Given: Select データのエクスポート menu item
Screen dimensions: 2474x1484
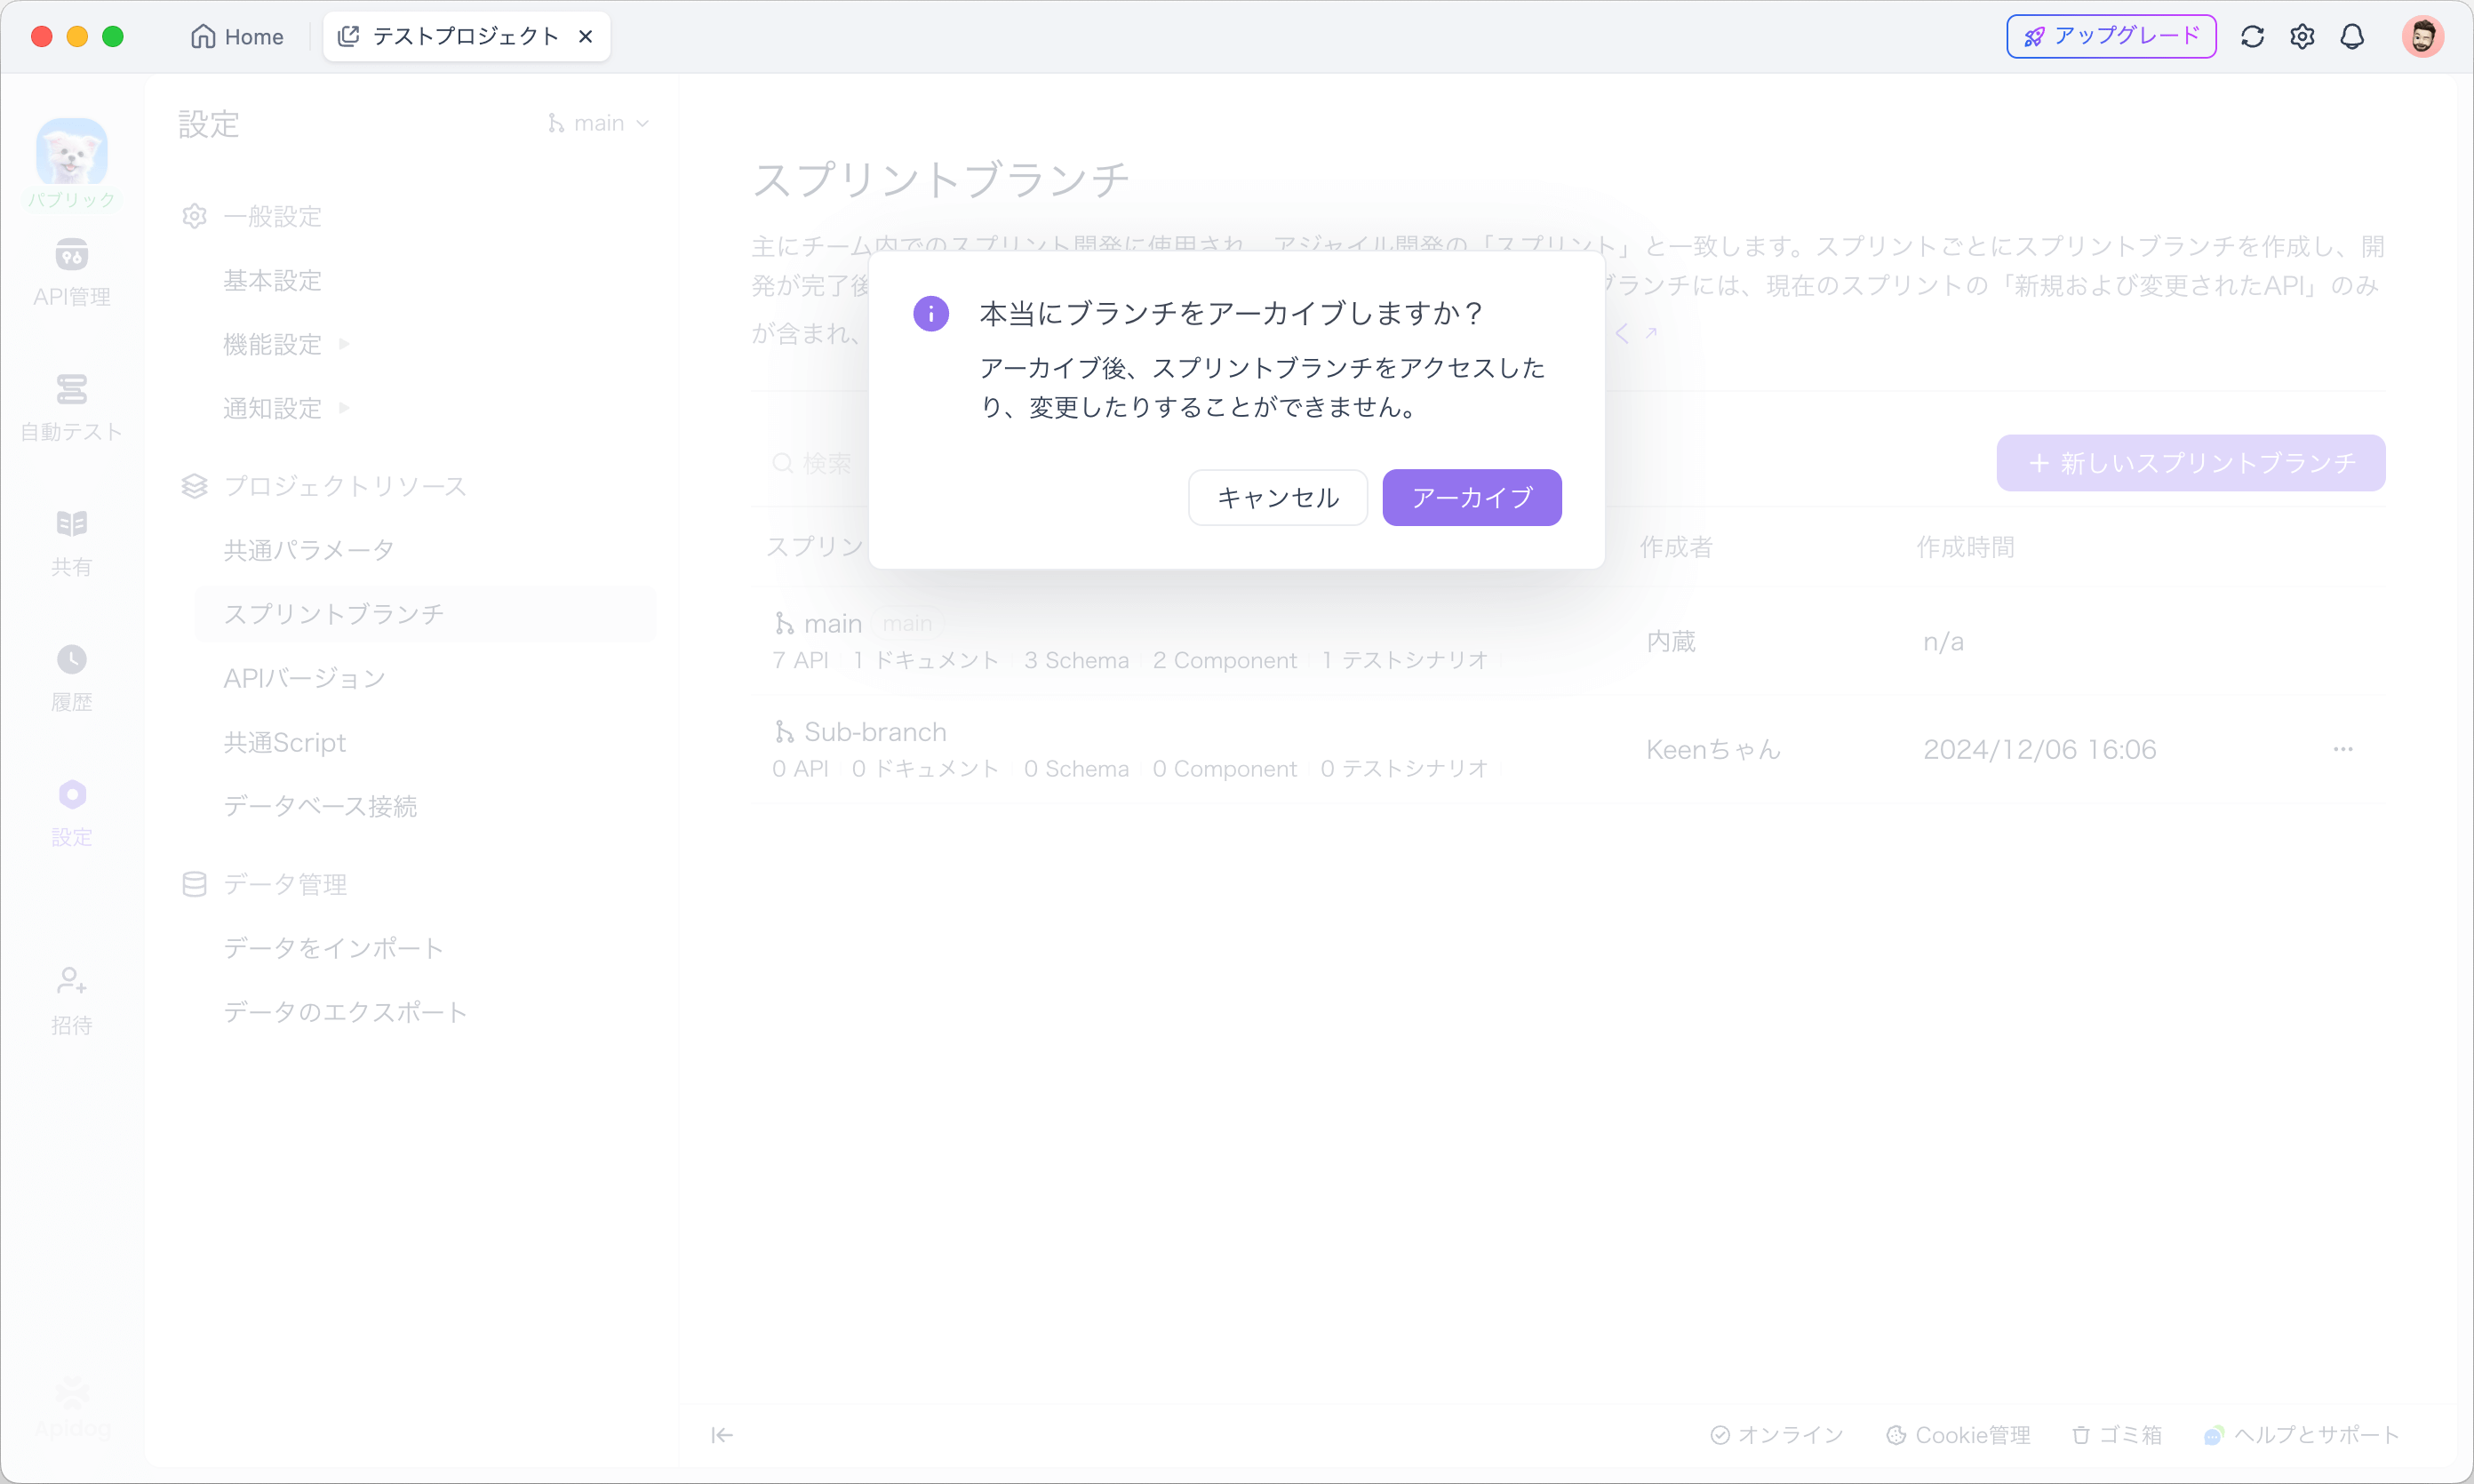Looking at the screenshot, I should click(345, 1012).
